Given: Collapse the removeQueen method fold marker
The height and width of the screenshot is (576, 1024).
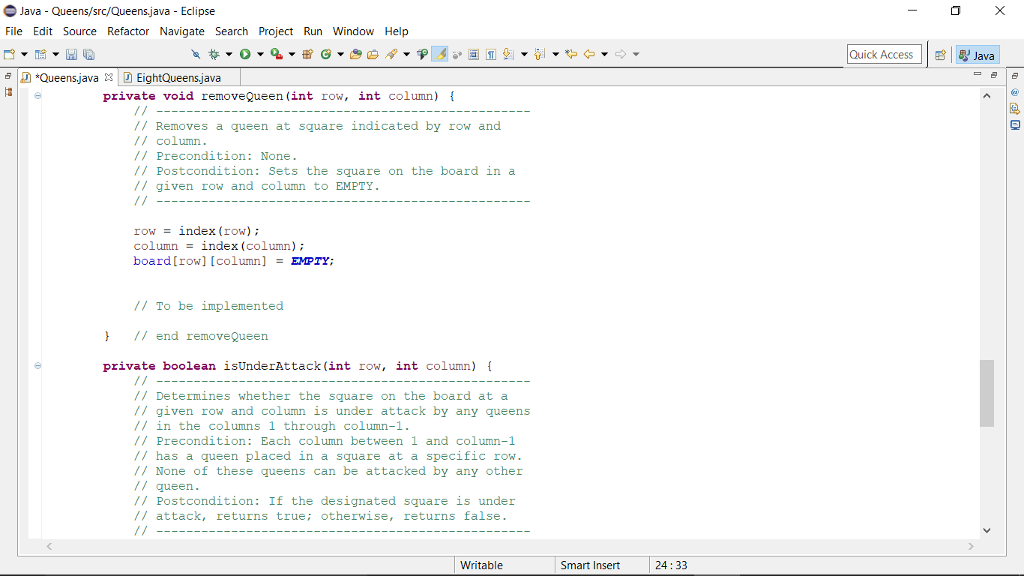Looking at the screenshot, I should (38, 96).
